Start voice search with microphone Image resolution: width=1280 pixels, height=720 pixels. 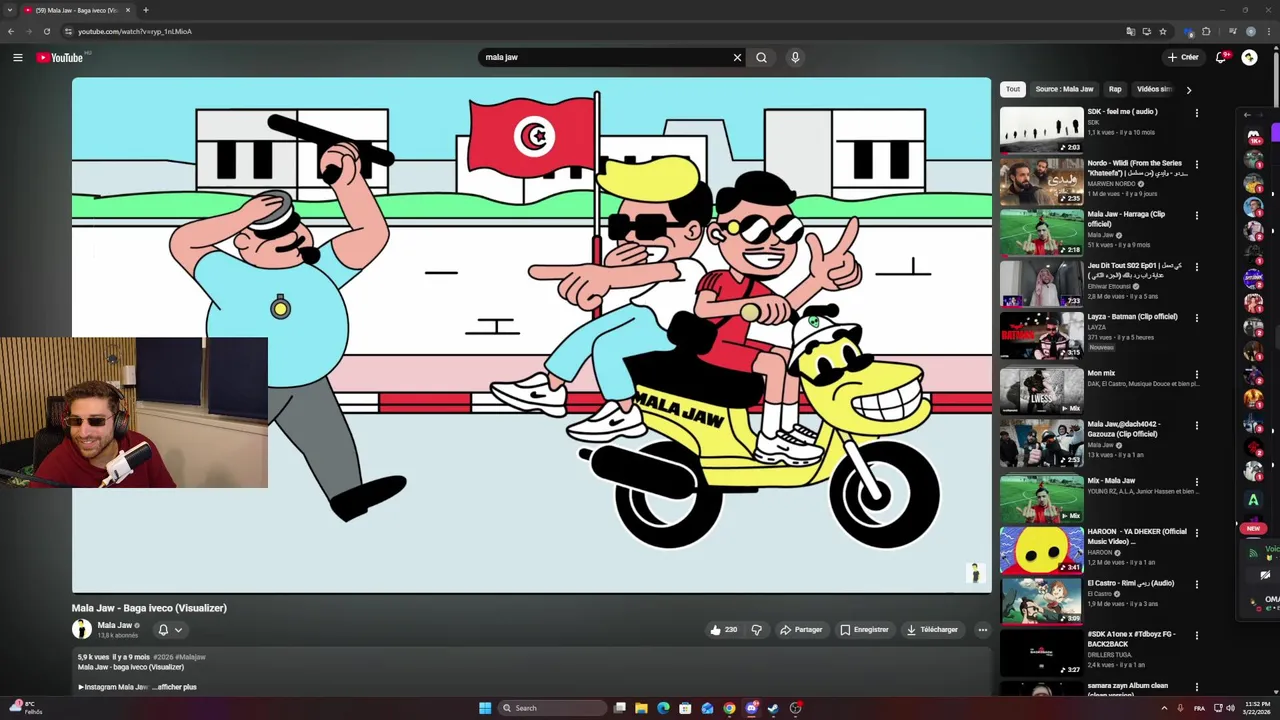click(795, 57)
